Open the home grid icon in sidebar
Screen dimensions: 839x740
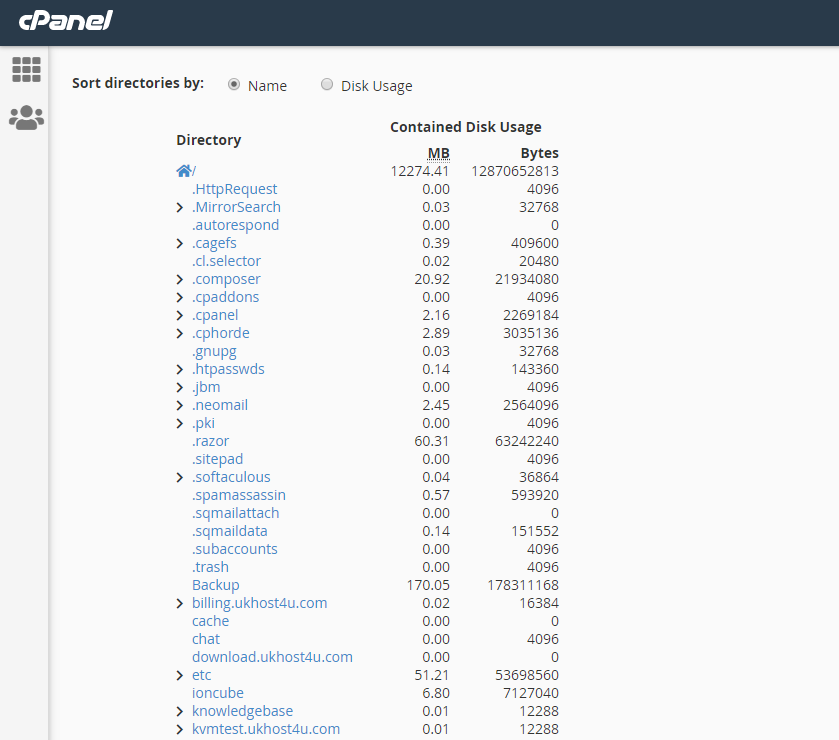[26, 70]
